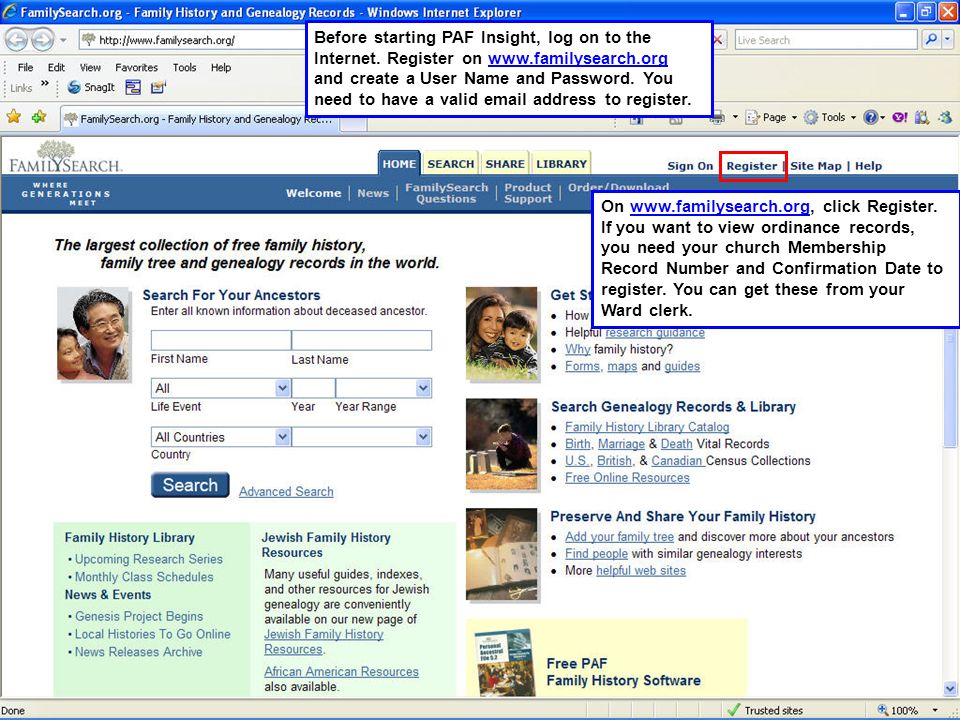Image resolution: width=960 pixels, height=720 pixels.
Task: Click the Messenger icon at toolbar end
Action: click(x=945, y=117)
